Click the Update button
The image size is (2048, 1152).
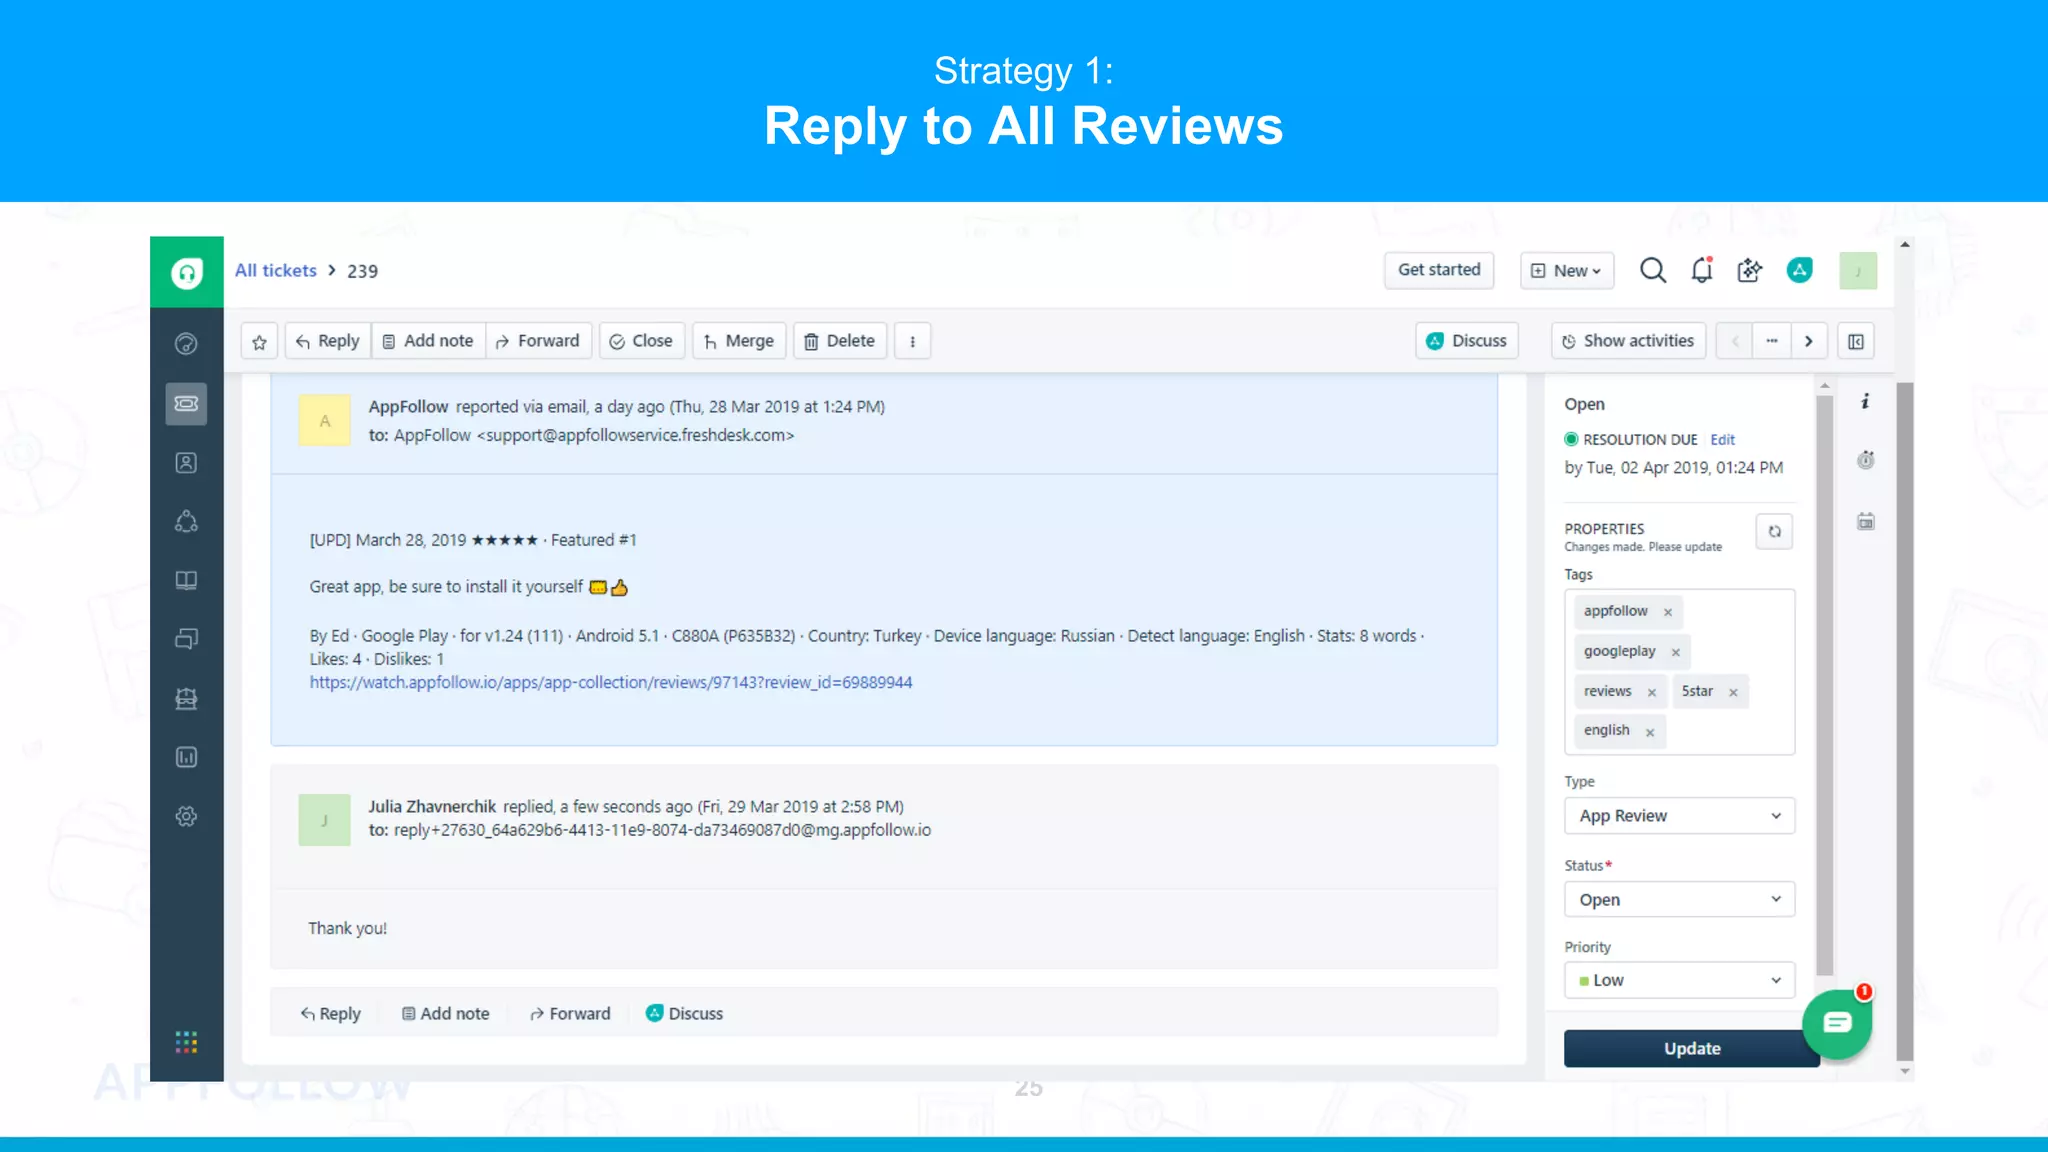click(1692, 1048)
